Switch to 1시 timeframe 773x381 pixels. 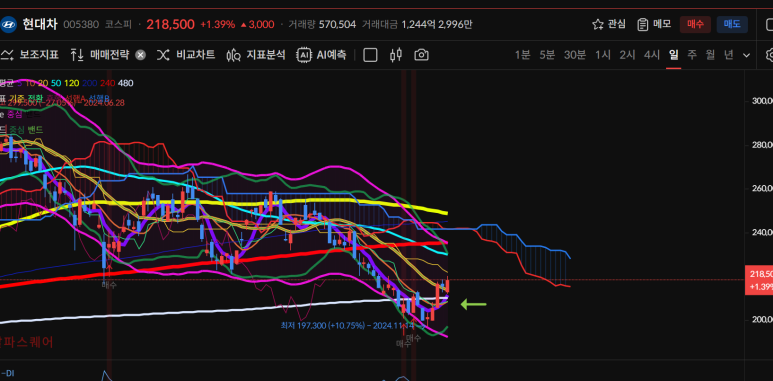[602, 55]
